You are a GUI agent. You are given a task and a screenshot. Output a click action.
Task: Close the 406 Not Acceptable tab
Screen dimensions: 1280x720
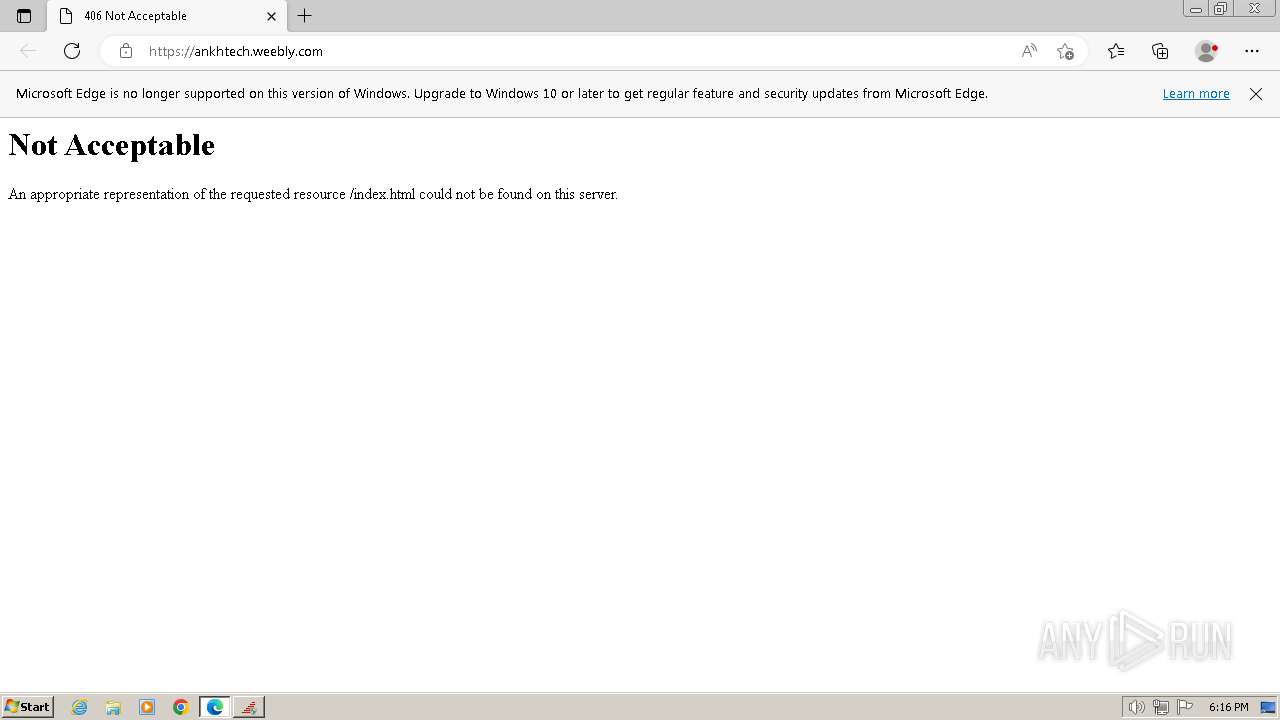[271, 16]
